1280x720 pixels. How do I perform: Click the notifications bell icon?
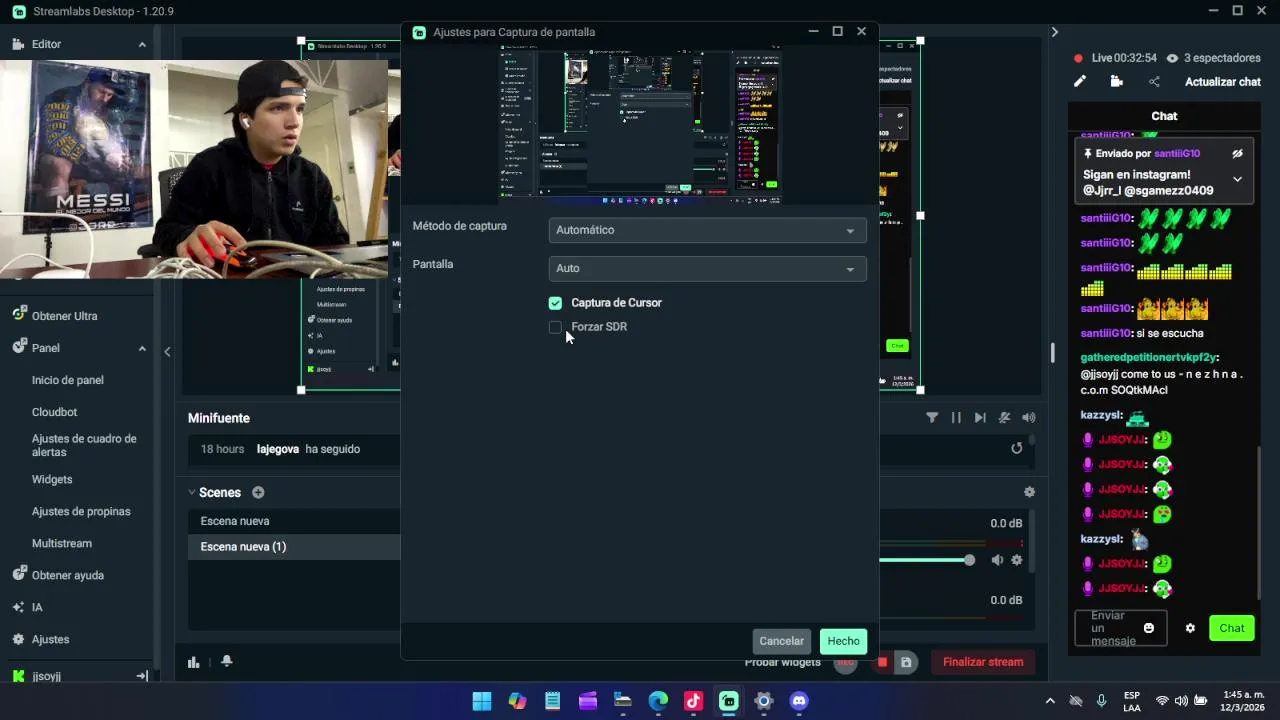227,662
